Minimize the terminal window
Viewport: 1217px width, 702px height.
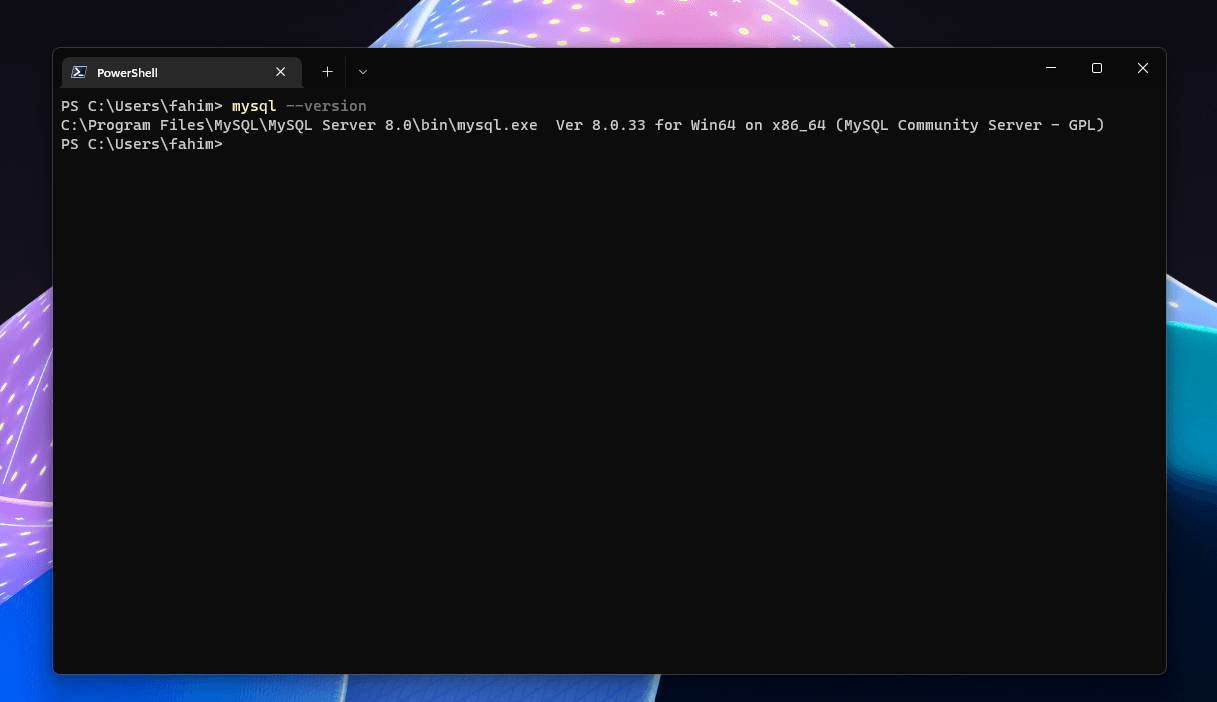pos(1051,68)
